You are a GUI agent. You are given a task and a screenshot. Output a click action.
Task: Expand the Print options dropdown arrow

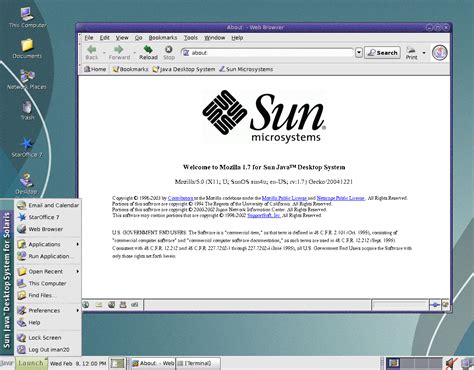424,53
